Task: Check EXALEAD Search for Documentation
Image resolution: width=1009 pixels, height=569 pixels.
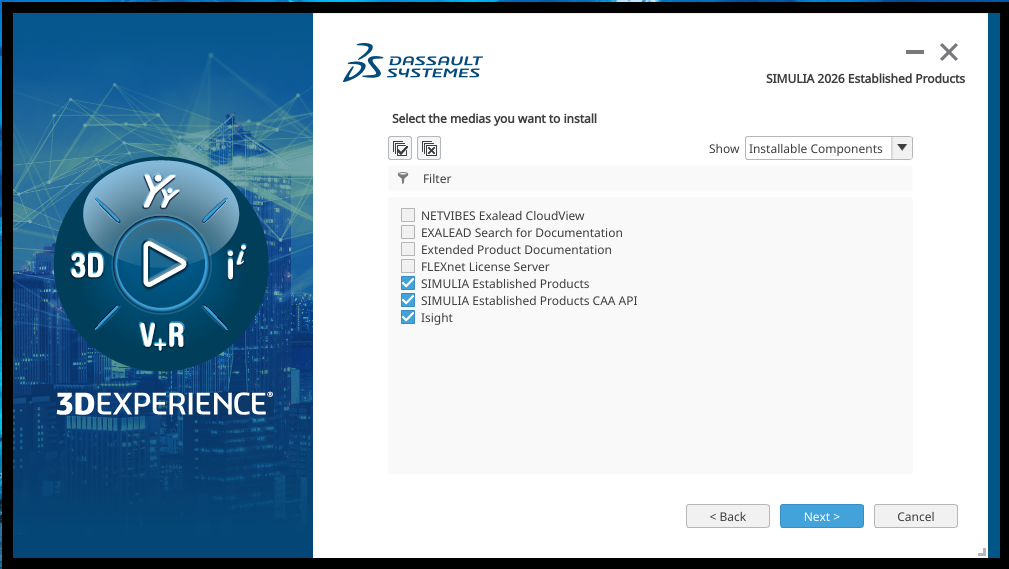Action: (x=408, y=233)
